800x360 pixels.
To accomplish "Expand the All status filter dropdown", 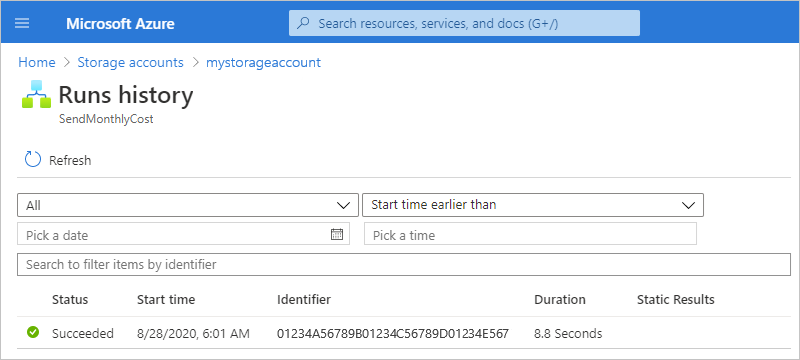I will click(x=188, y=205).
